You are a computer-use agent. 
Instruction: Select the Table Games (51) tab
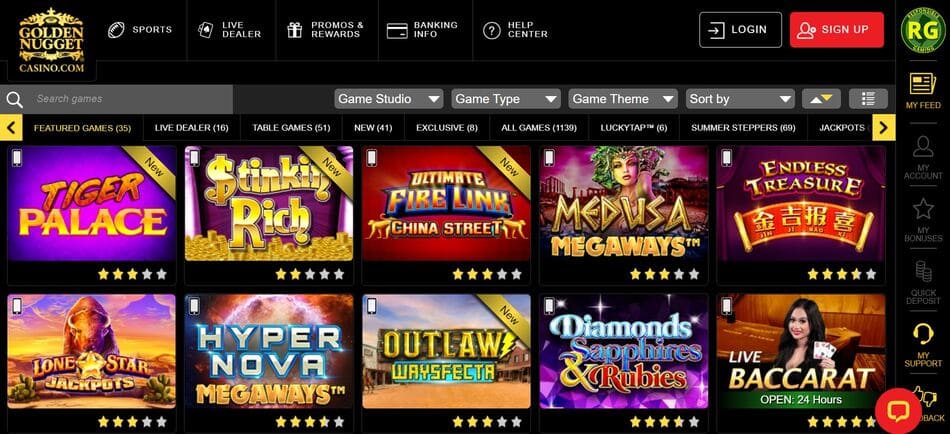tap(291, 128)
